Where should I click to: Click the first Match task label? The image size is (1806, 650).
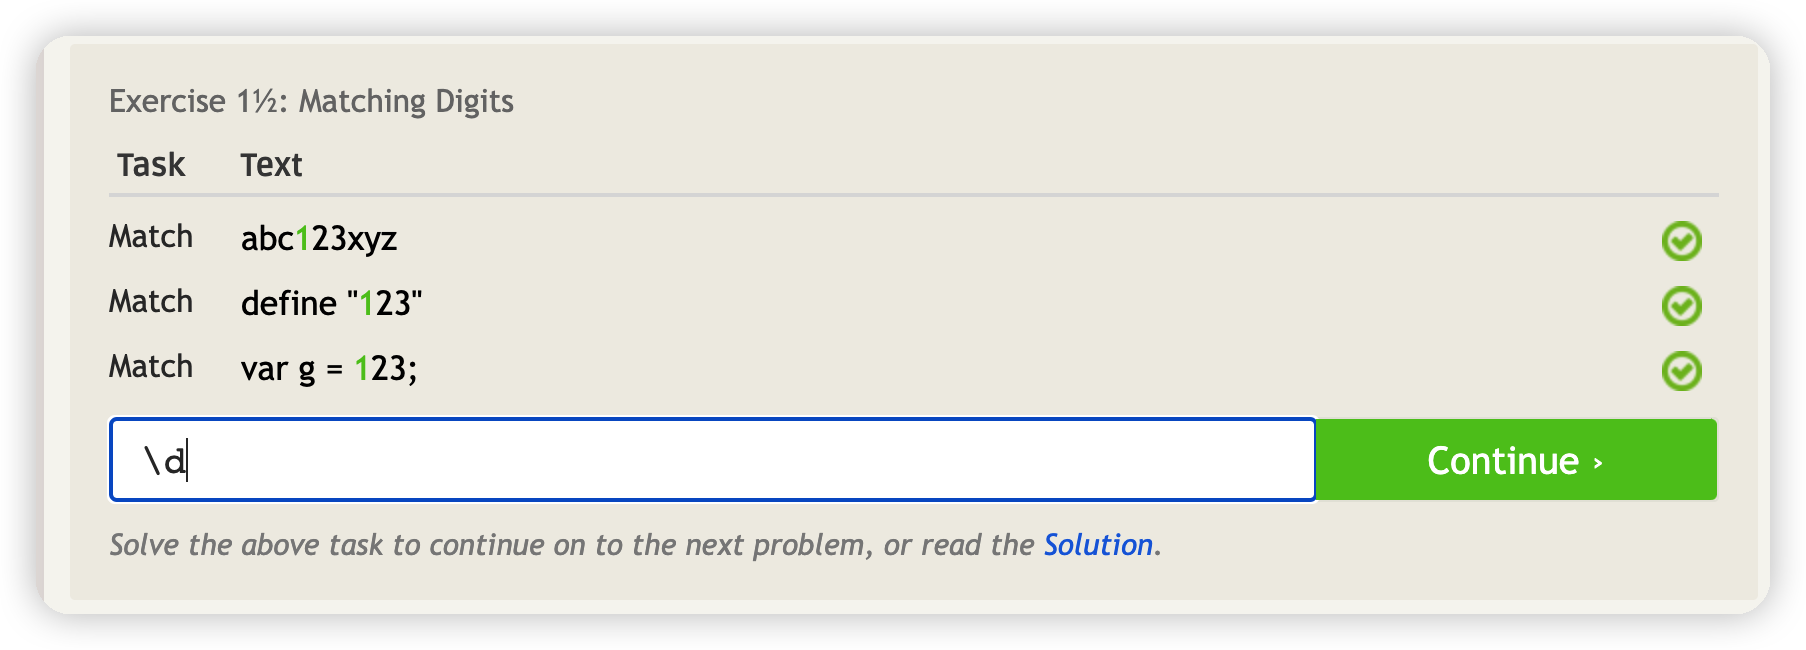coord(151,237)
